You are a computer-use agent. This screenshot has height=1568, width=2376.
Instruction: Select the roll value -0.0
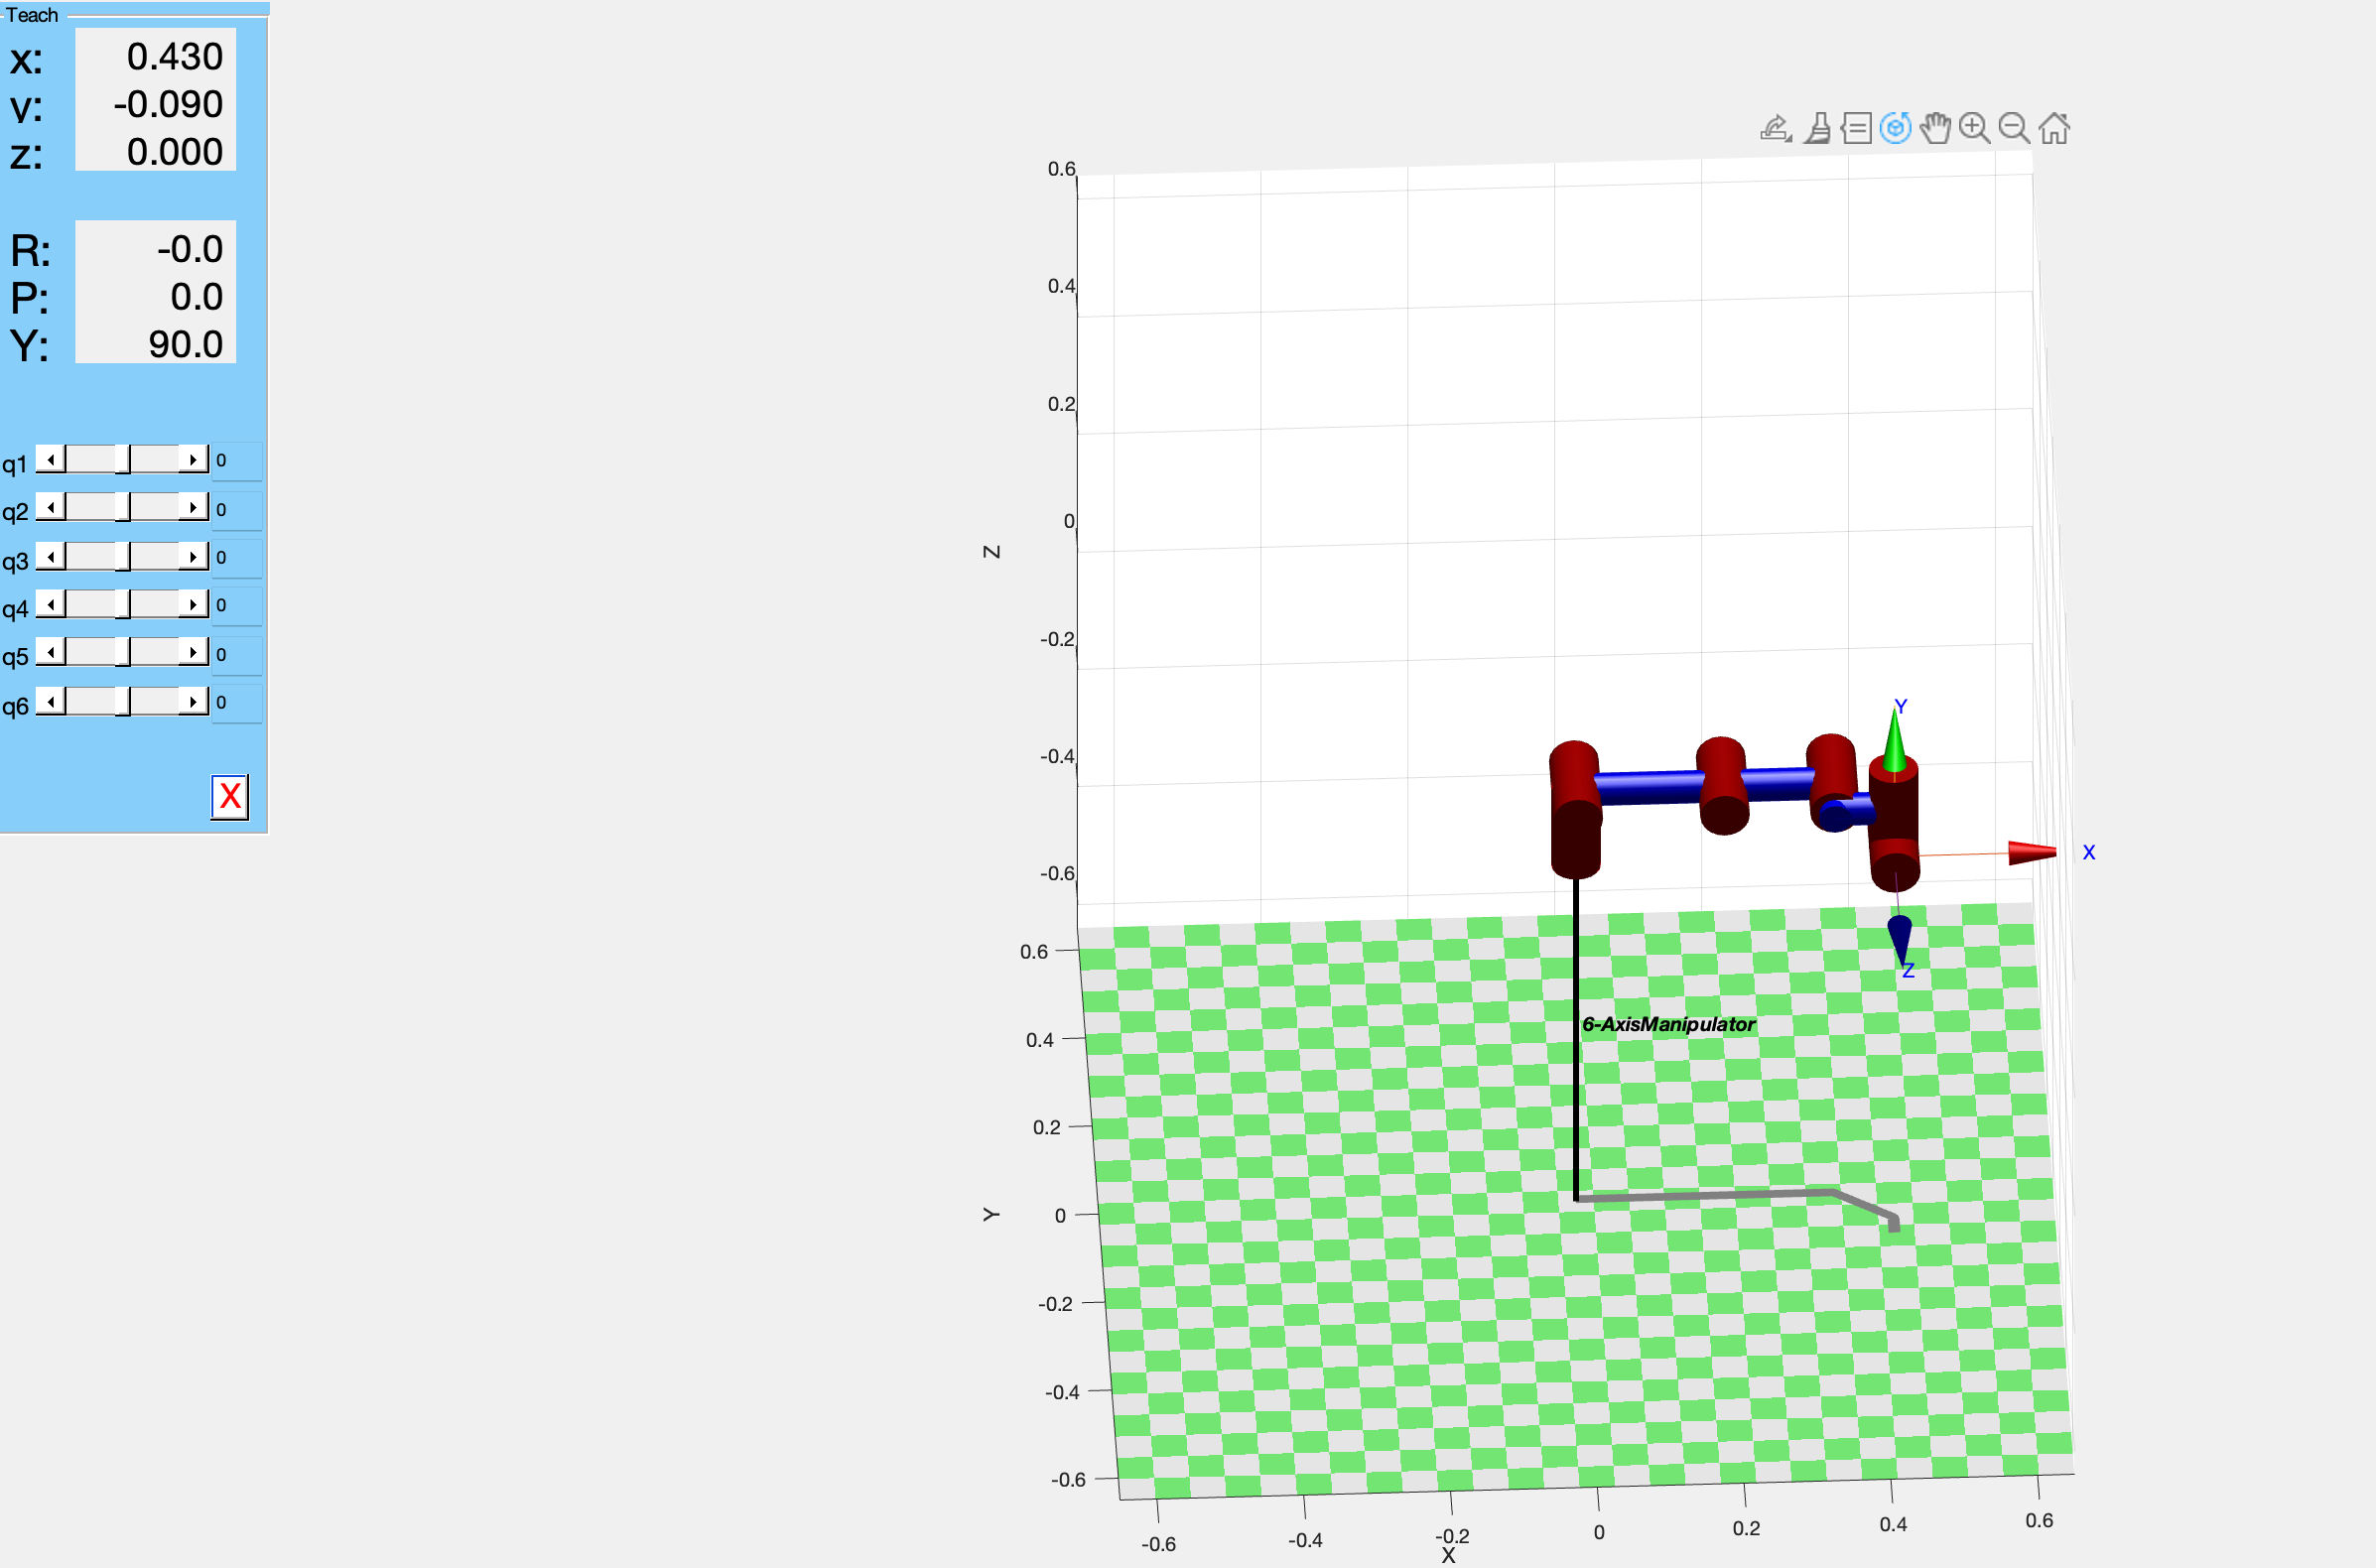tap(189, 249)
